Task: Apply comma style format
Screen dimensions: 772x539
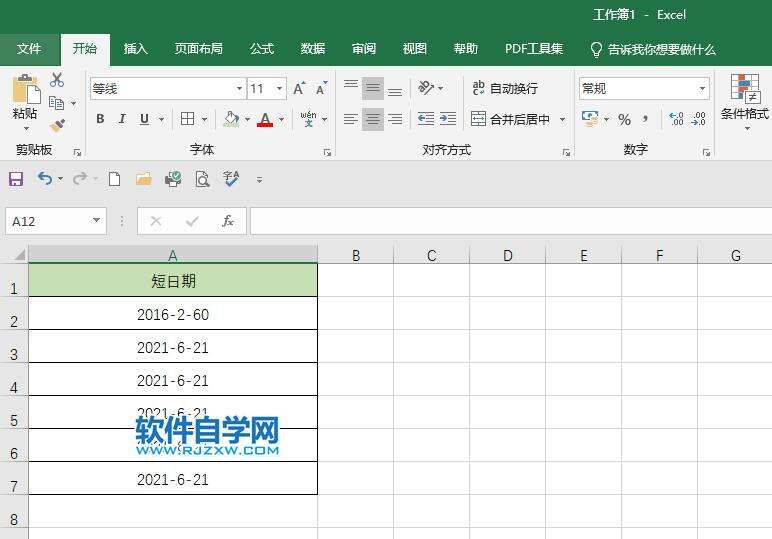Action: click(645, 119)
